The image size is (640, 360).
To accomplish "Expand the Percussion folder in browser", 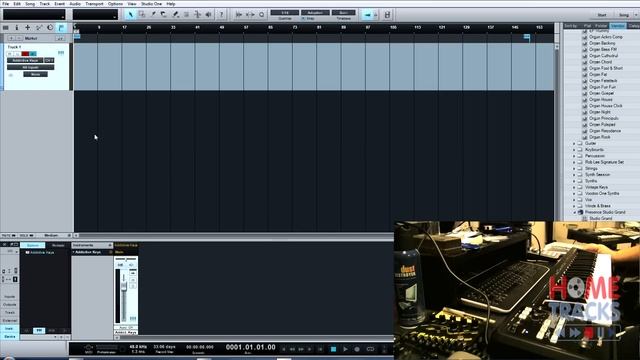I will click(x=574, y=156).
